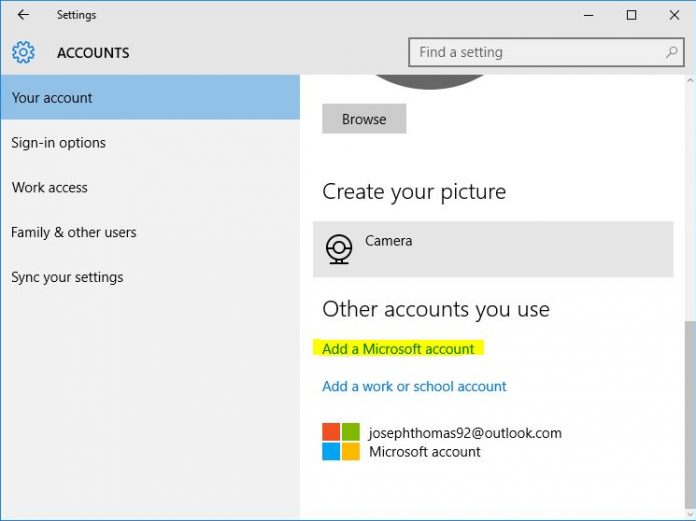
Task: Click the Browse button for a picture
Action: coord(364,119)
